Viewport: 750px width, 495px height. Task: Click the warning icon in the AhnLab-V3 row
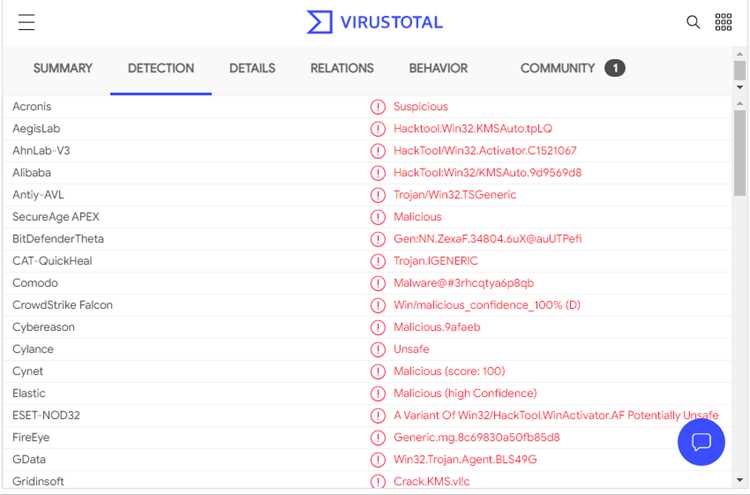tap(378, 151)
